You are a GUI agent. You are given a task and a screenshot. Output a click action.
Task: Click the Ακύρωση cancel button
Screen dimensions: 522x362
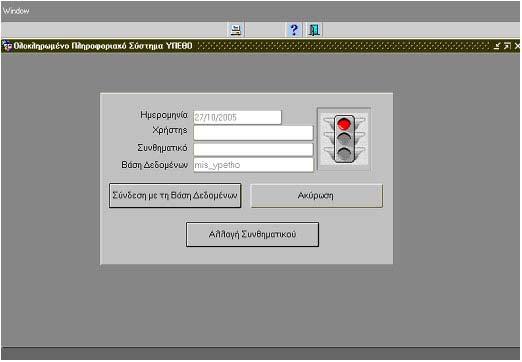(316, 196)
